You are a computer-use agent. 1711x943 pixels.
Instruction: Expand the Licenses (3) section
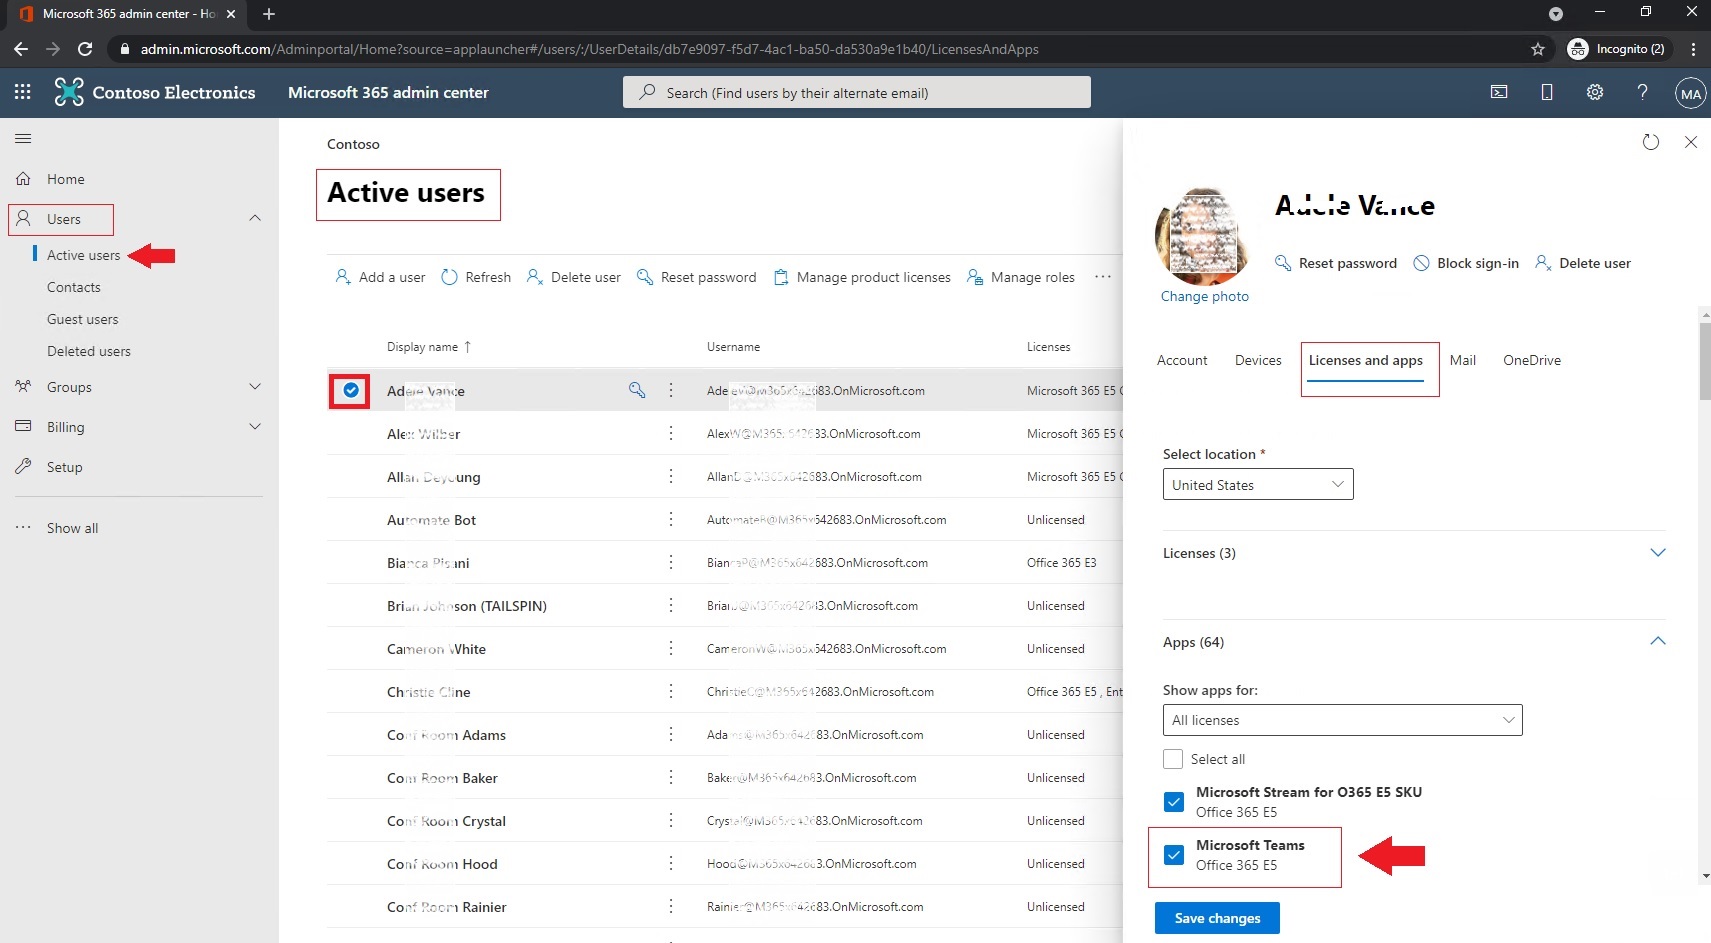pos(1657,553)
